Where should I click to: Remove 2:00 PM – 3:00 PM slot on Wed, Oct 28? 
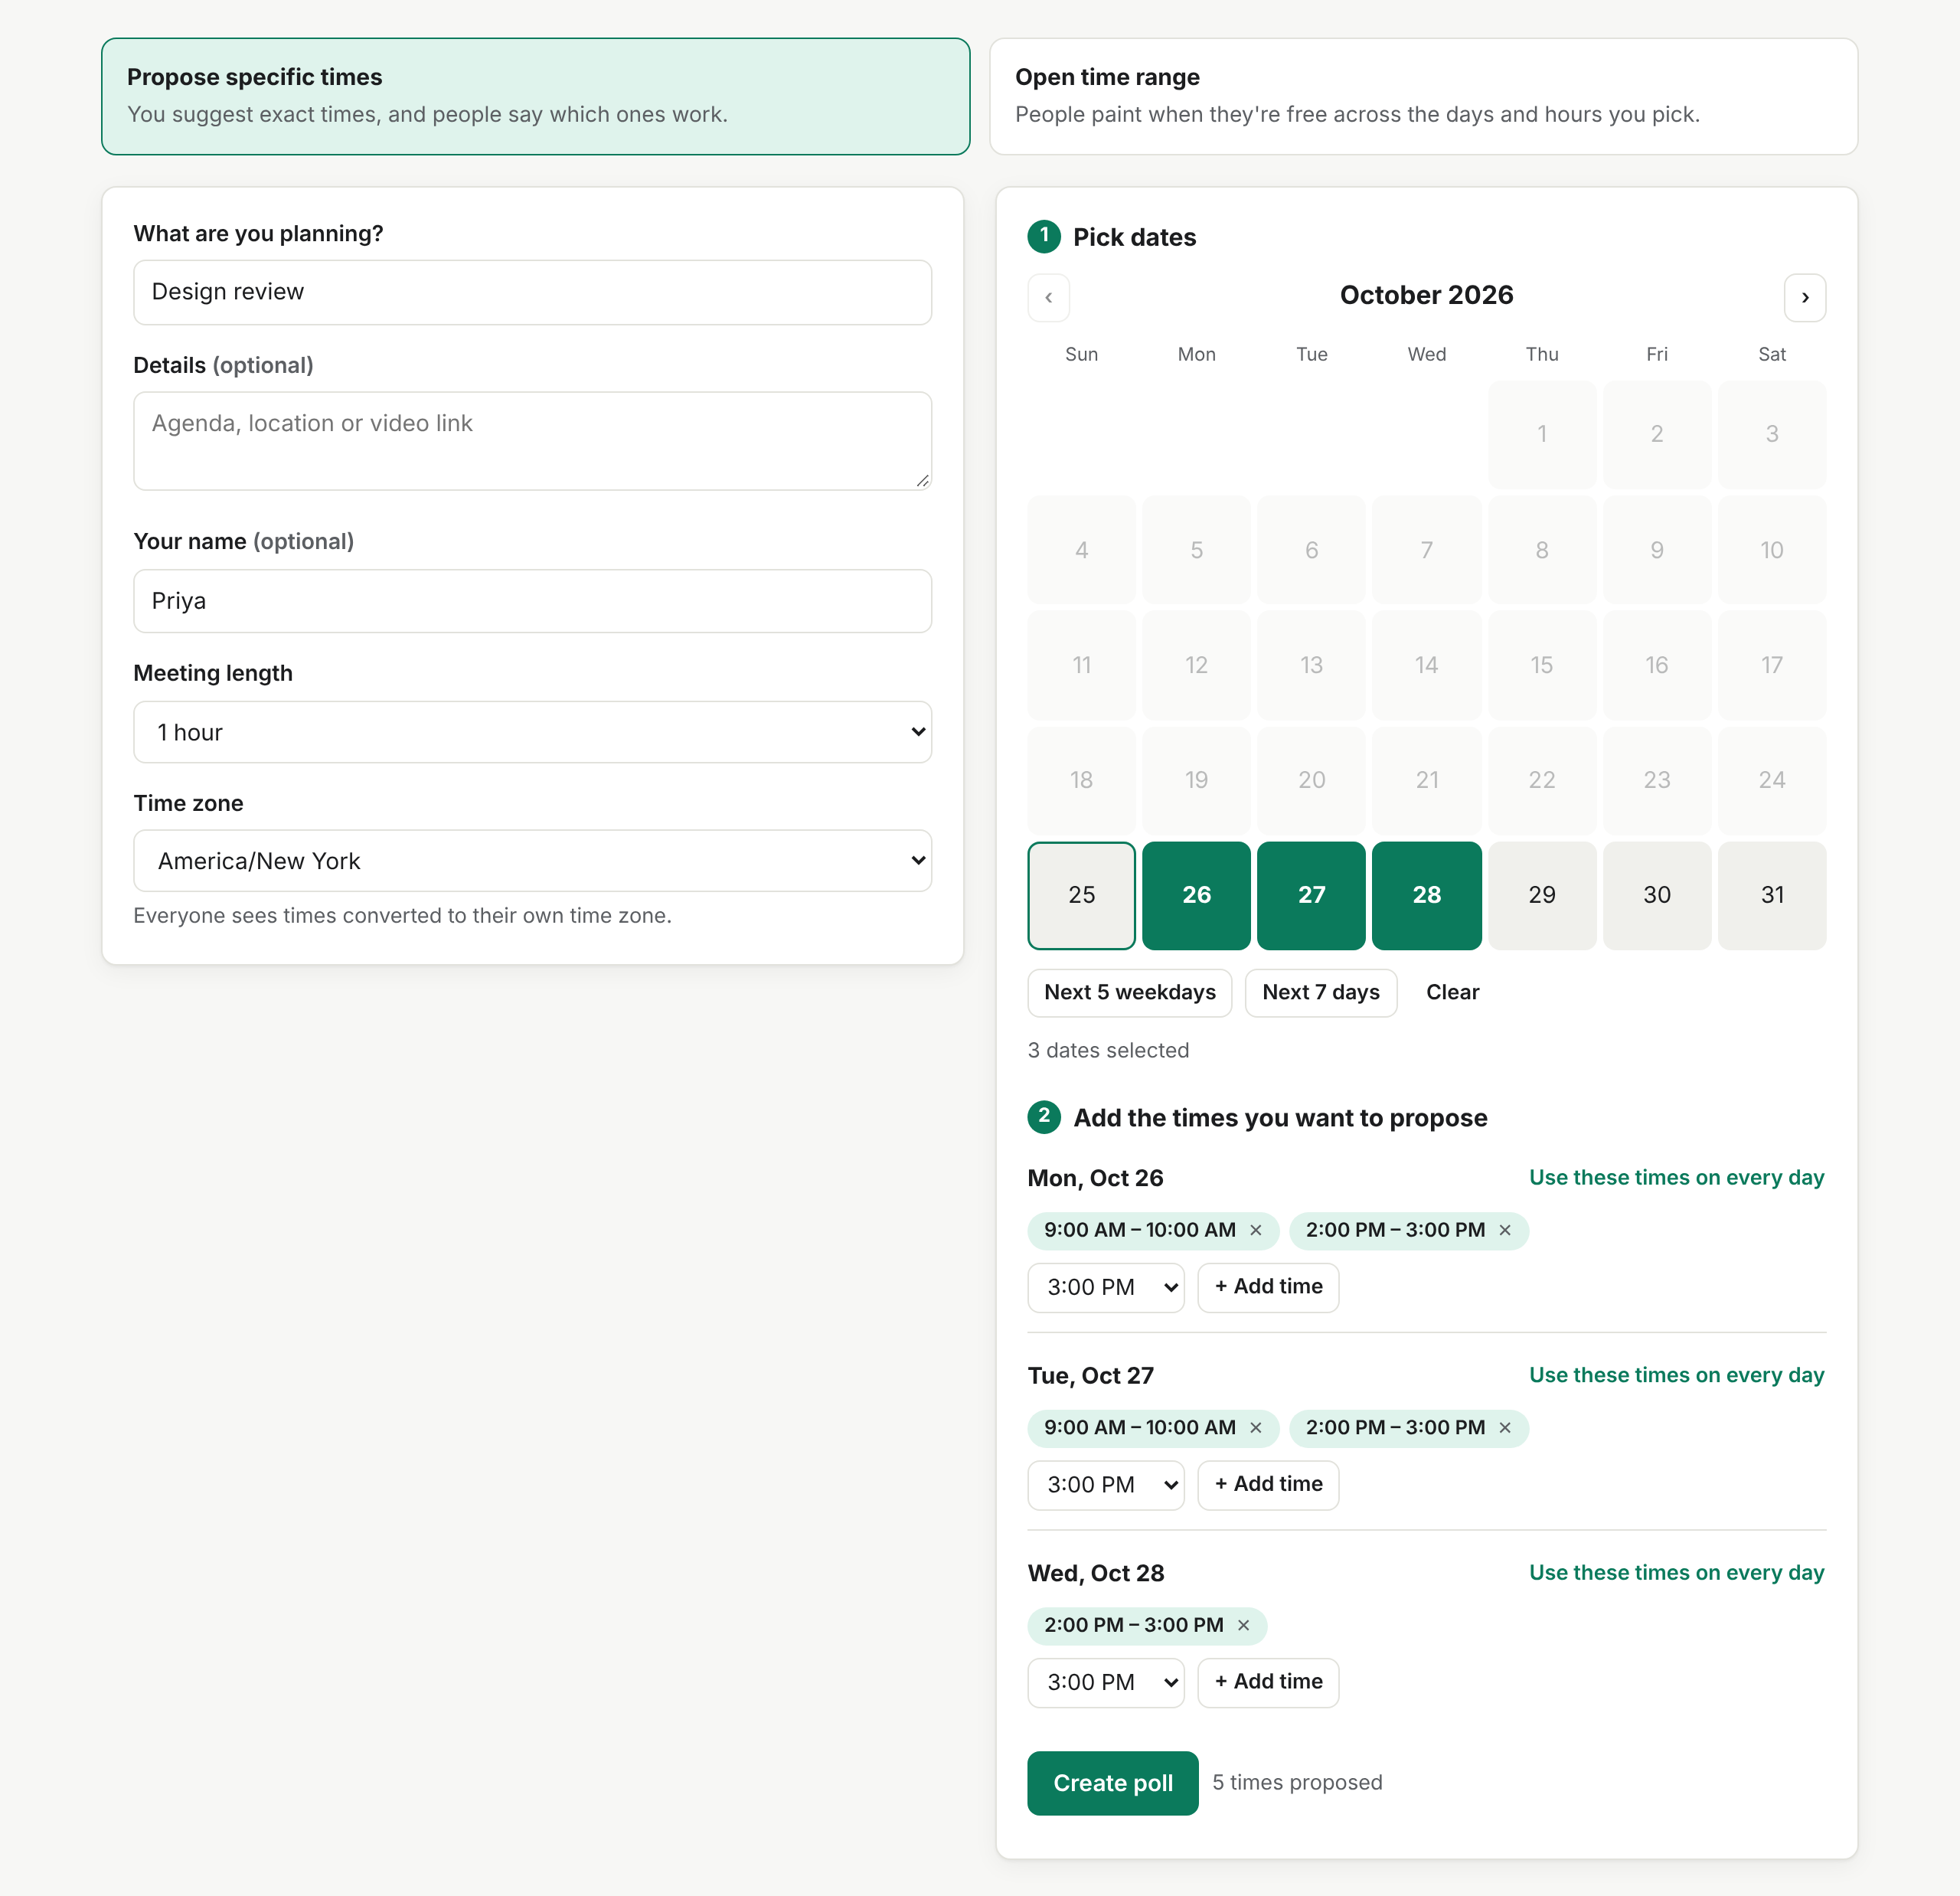click(x=1243, y=1625)
